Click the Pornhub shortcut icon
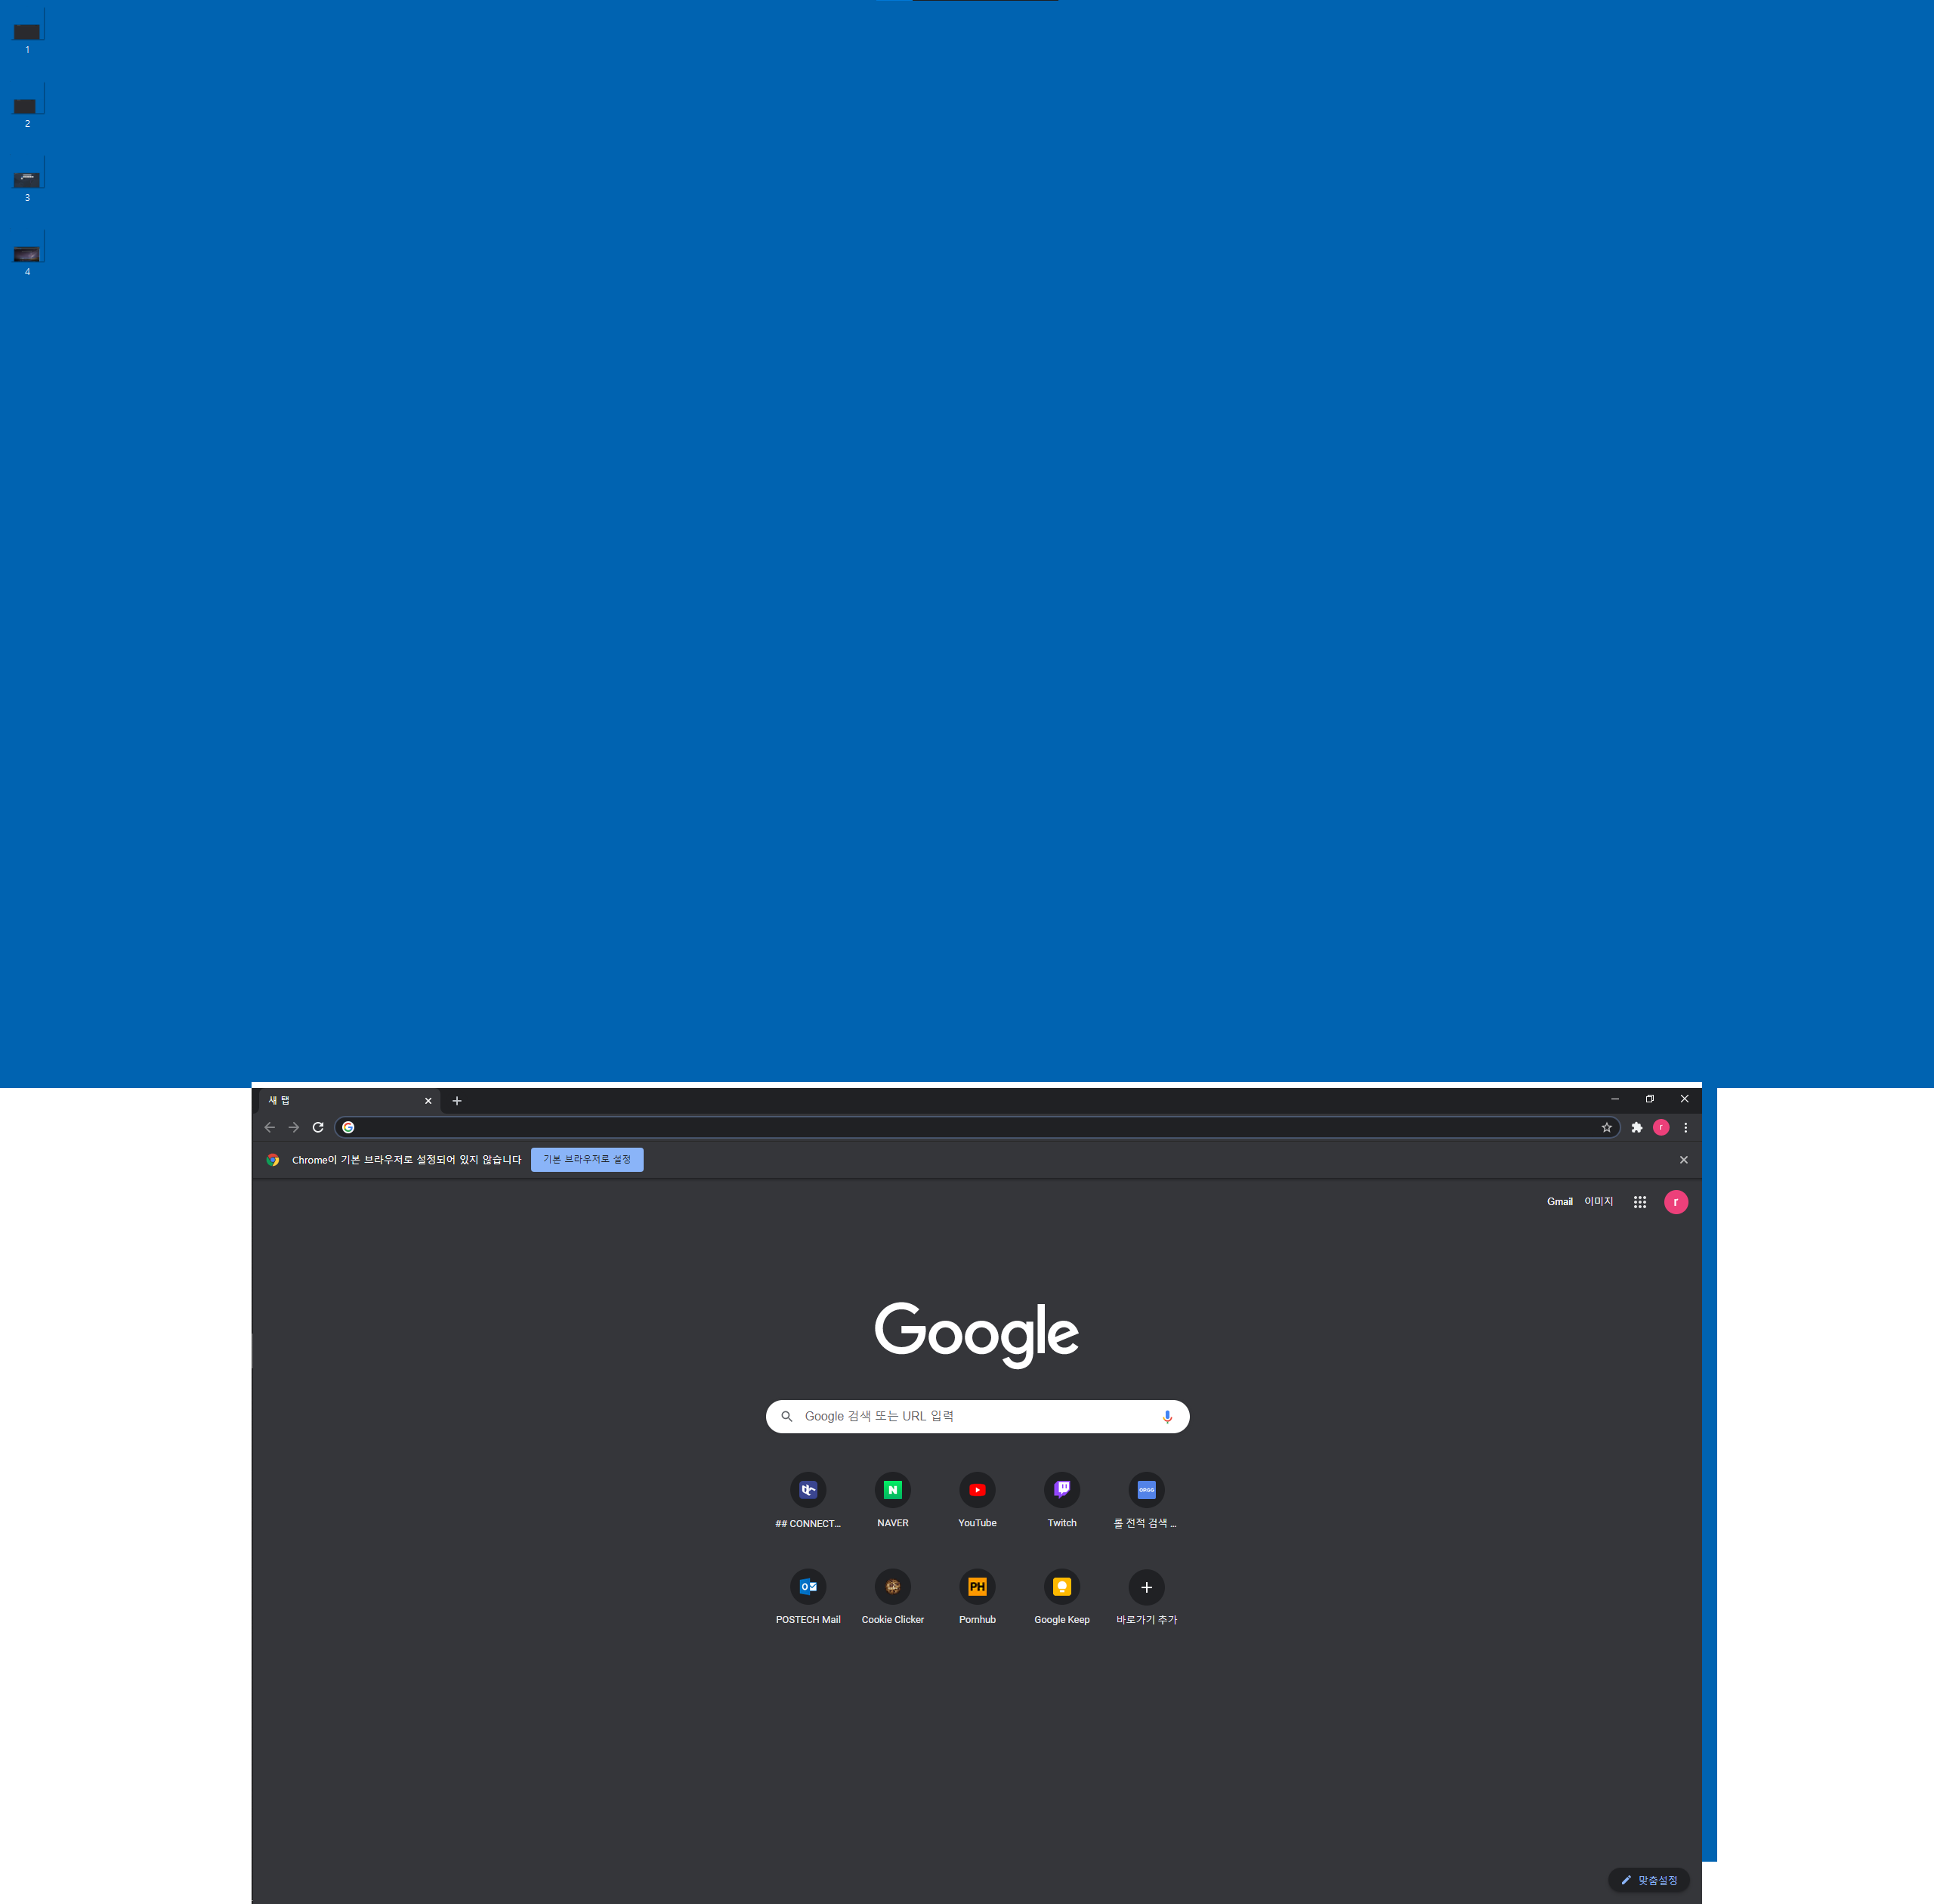 pos(977,1585)
